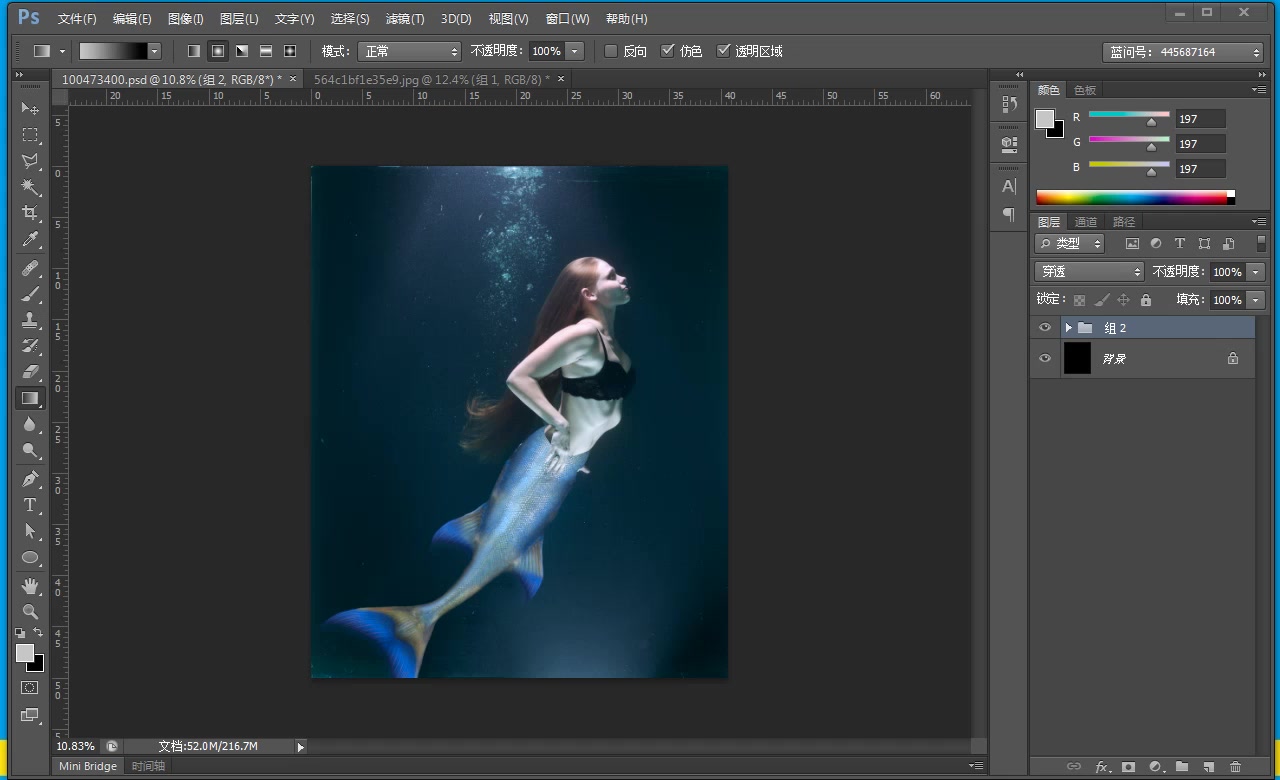Select the Eraser tool
Image resolution: width=1280 pixels, height=780 pixels.
[x=30, y=372]
